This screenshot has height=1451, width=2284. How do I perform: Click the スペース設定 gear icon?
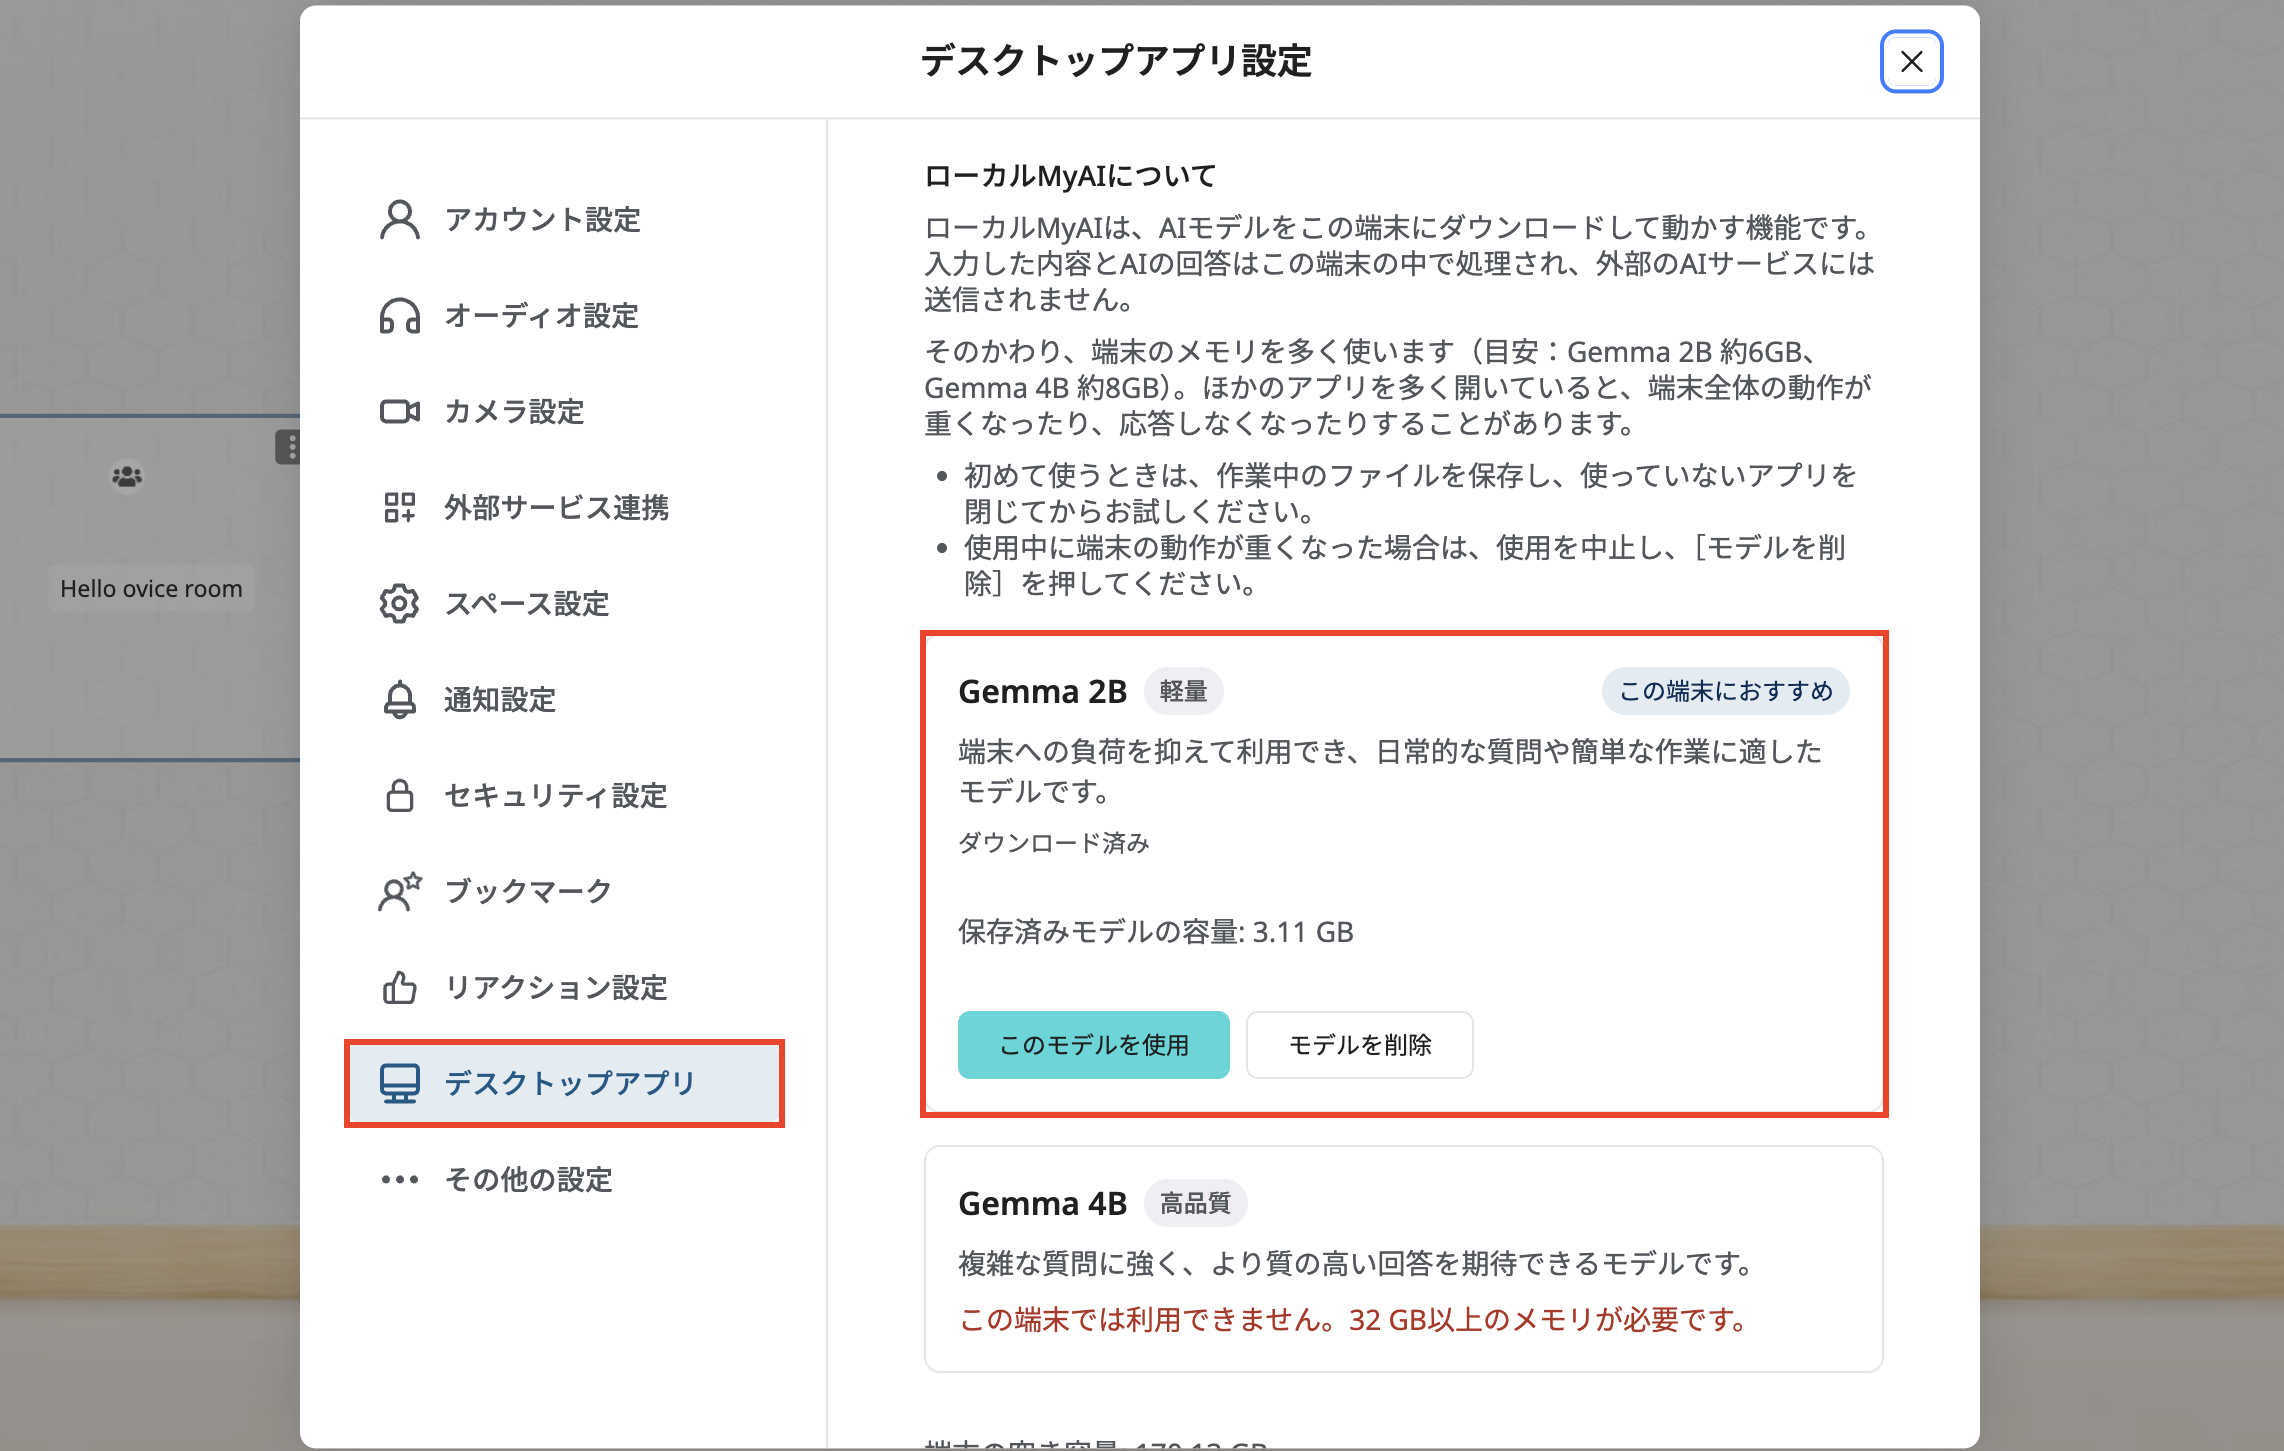tap(400, 603)
